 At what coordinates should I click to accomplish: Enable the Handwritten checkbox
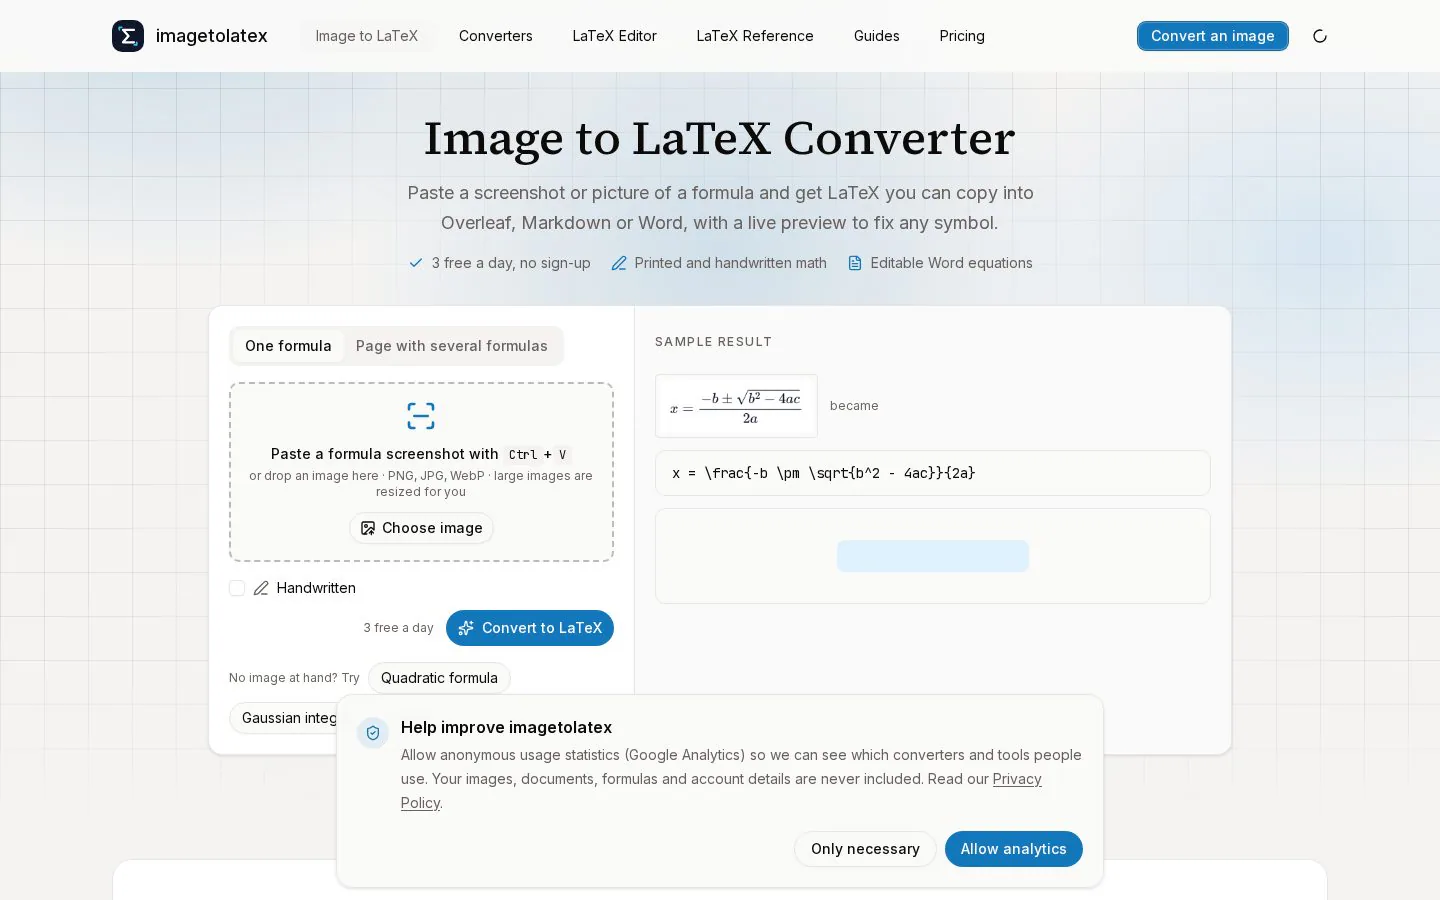(237, 588)
